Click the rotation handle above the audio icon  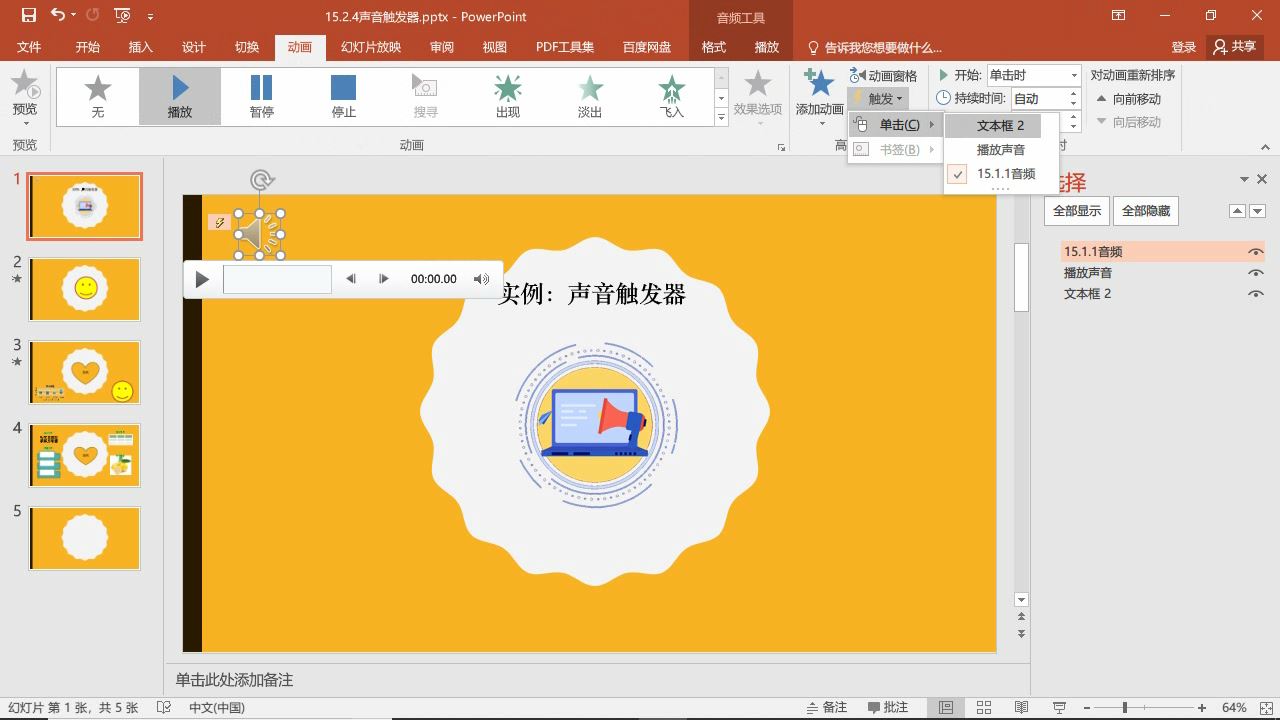261,180
